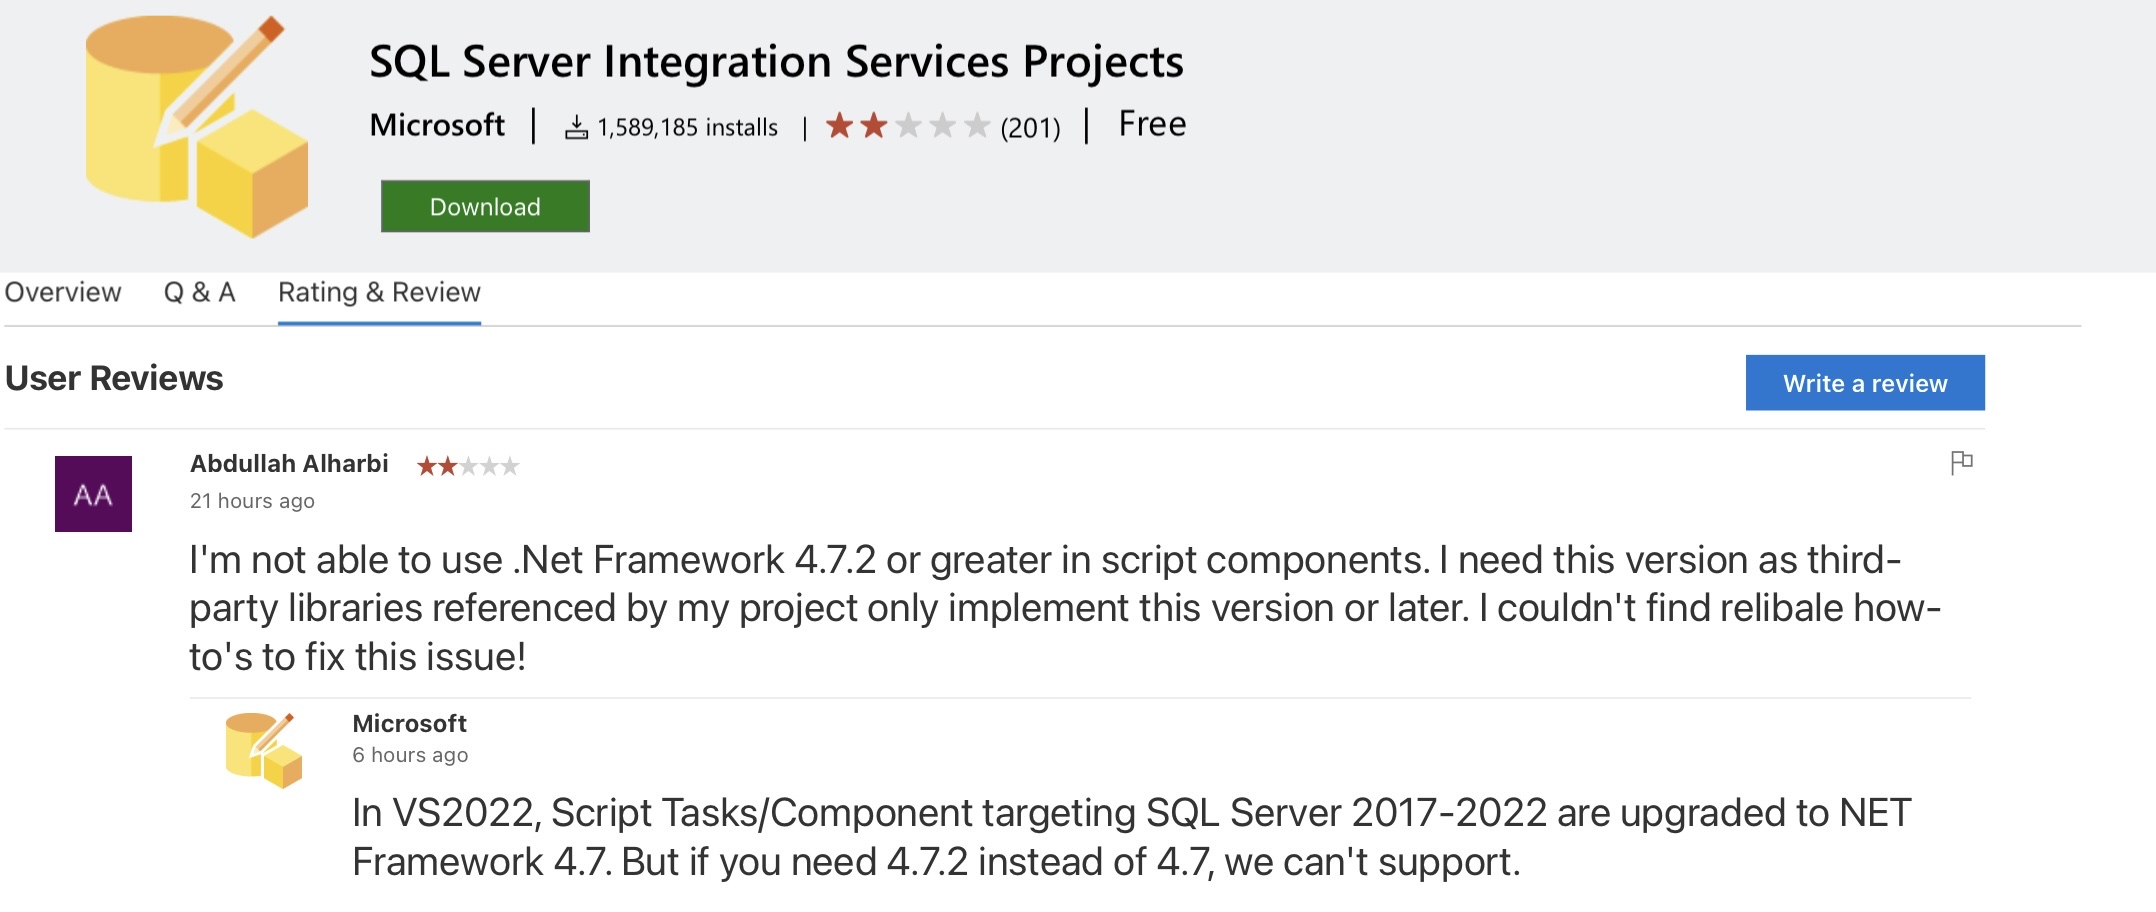Click the fifth star of Abdullah's review rating

pos(512,465)
